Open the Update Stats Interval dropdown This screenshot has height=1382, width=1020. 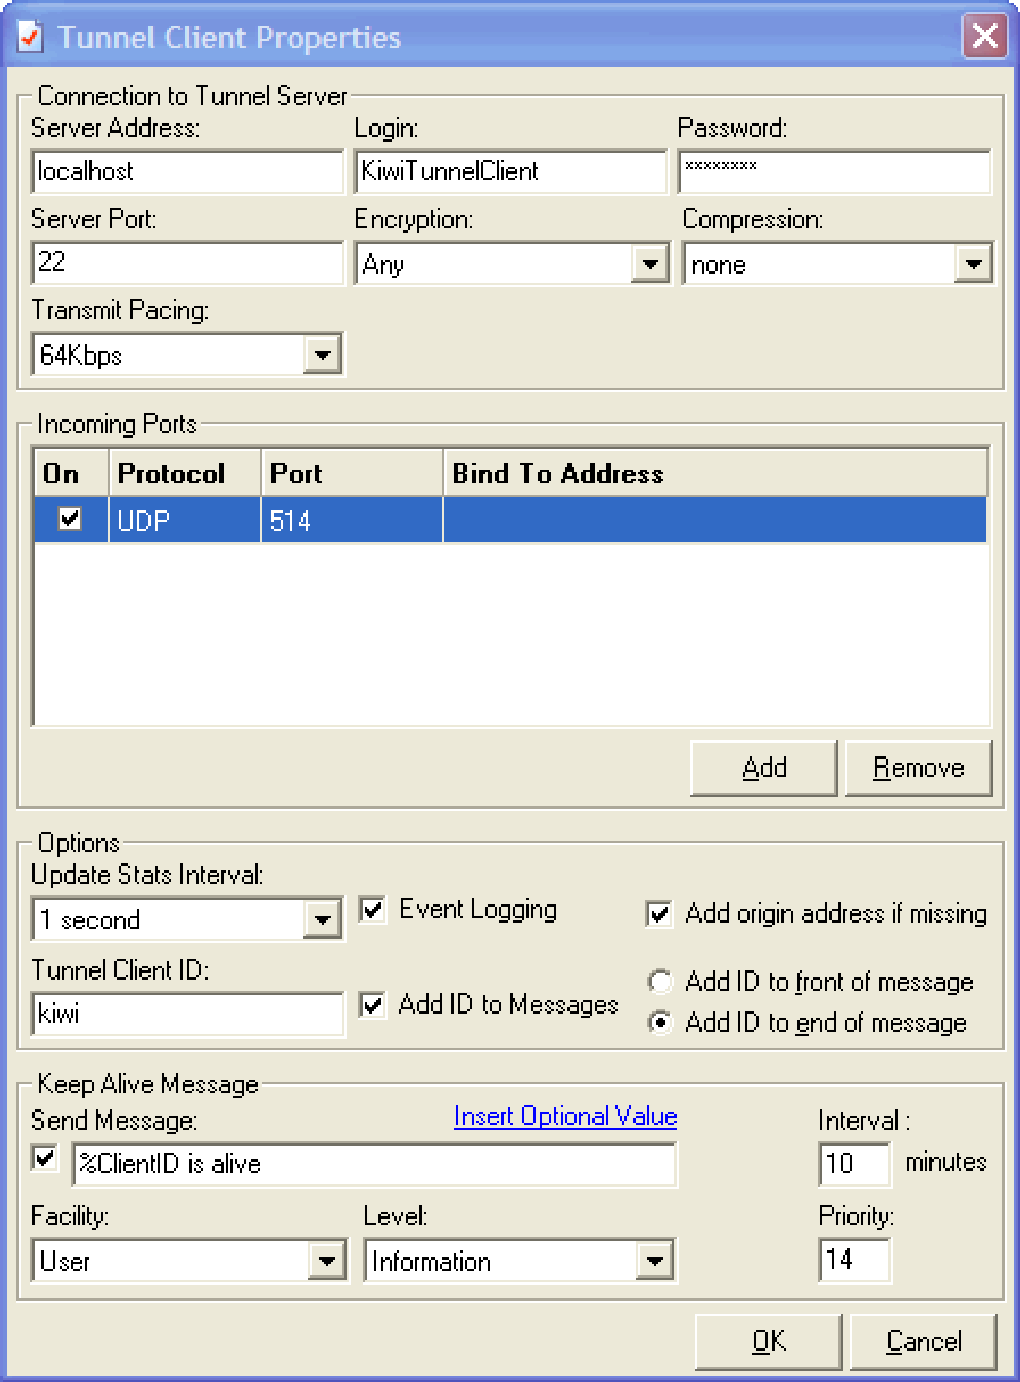tap(322, 920)
